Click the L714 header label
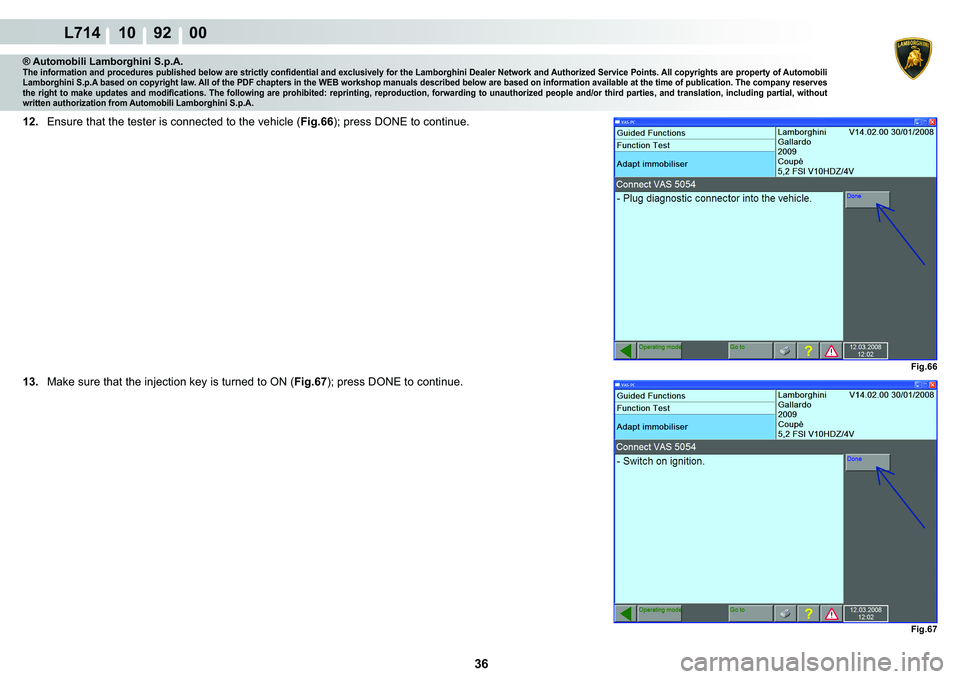Screen dimensions: 960x679 click(82, 32)
